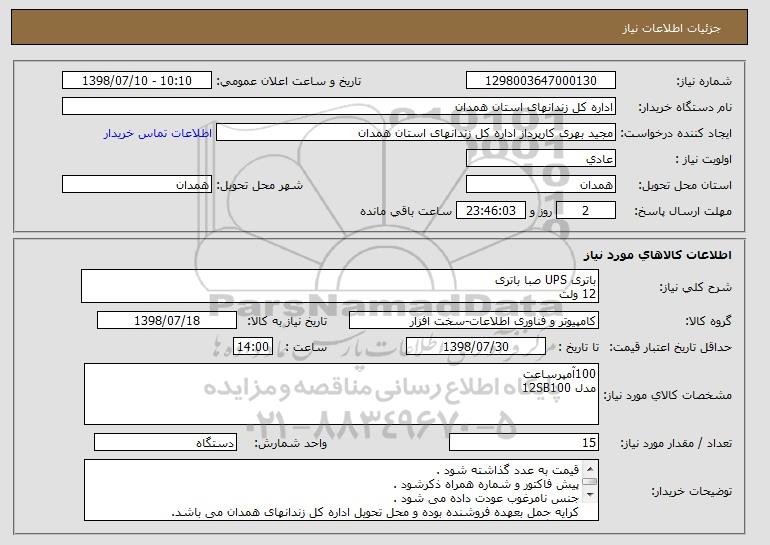Viewport: 770px width, 545px height.
Task: Click the ساعت باقی مانده text
Action: [406, 211]
